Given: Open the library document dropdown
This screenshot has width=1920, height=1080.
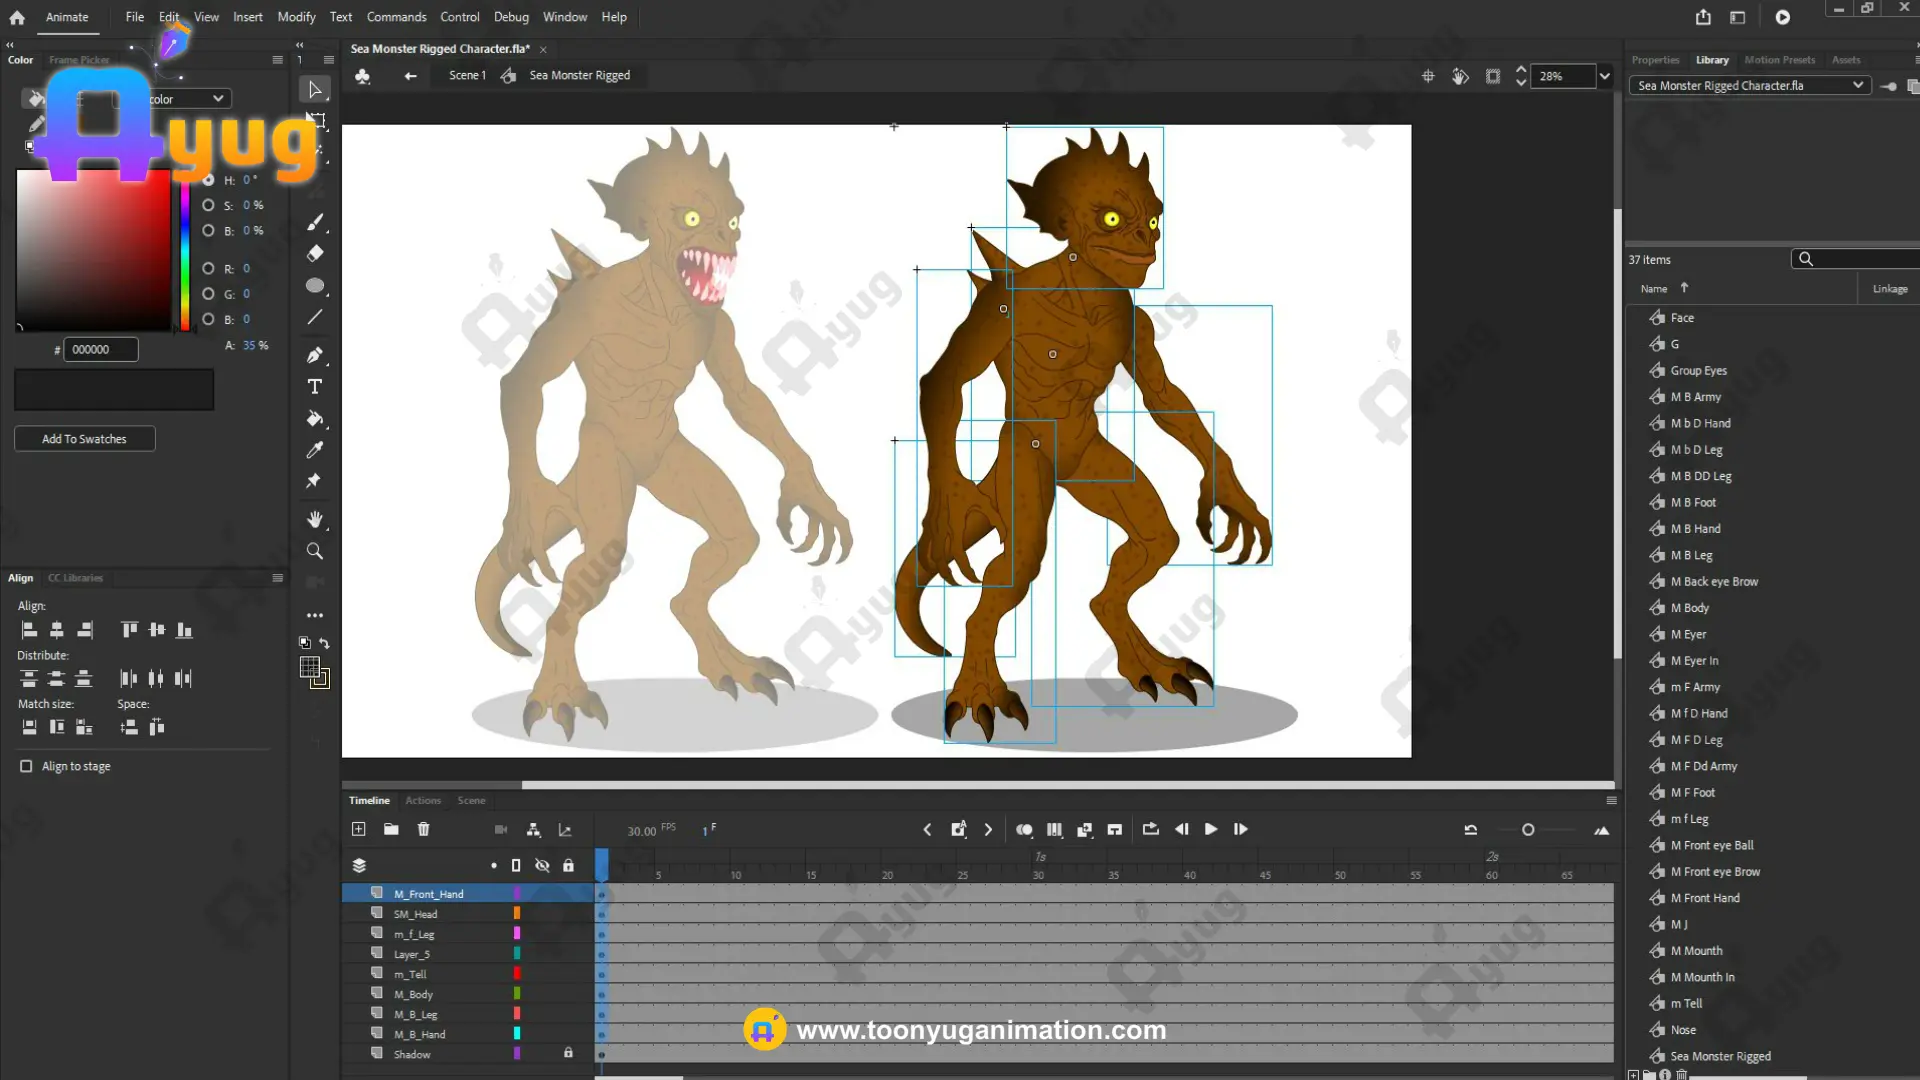Looking at the screenshot, I should click(1857, 85).
